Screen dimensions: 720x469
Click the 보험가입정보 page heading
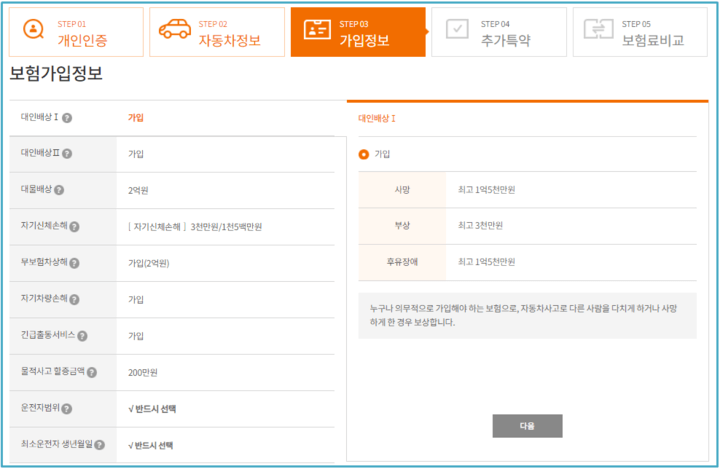(x=56, y=73)
